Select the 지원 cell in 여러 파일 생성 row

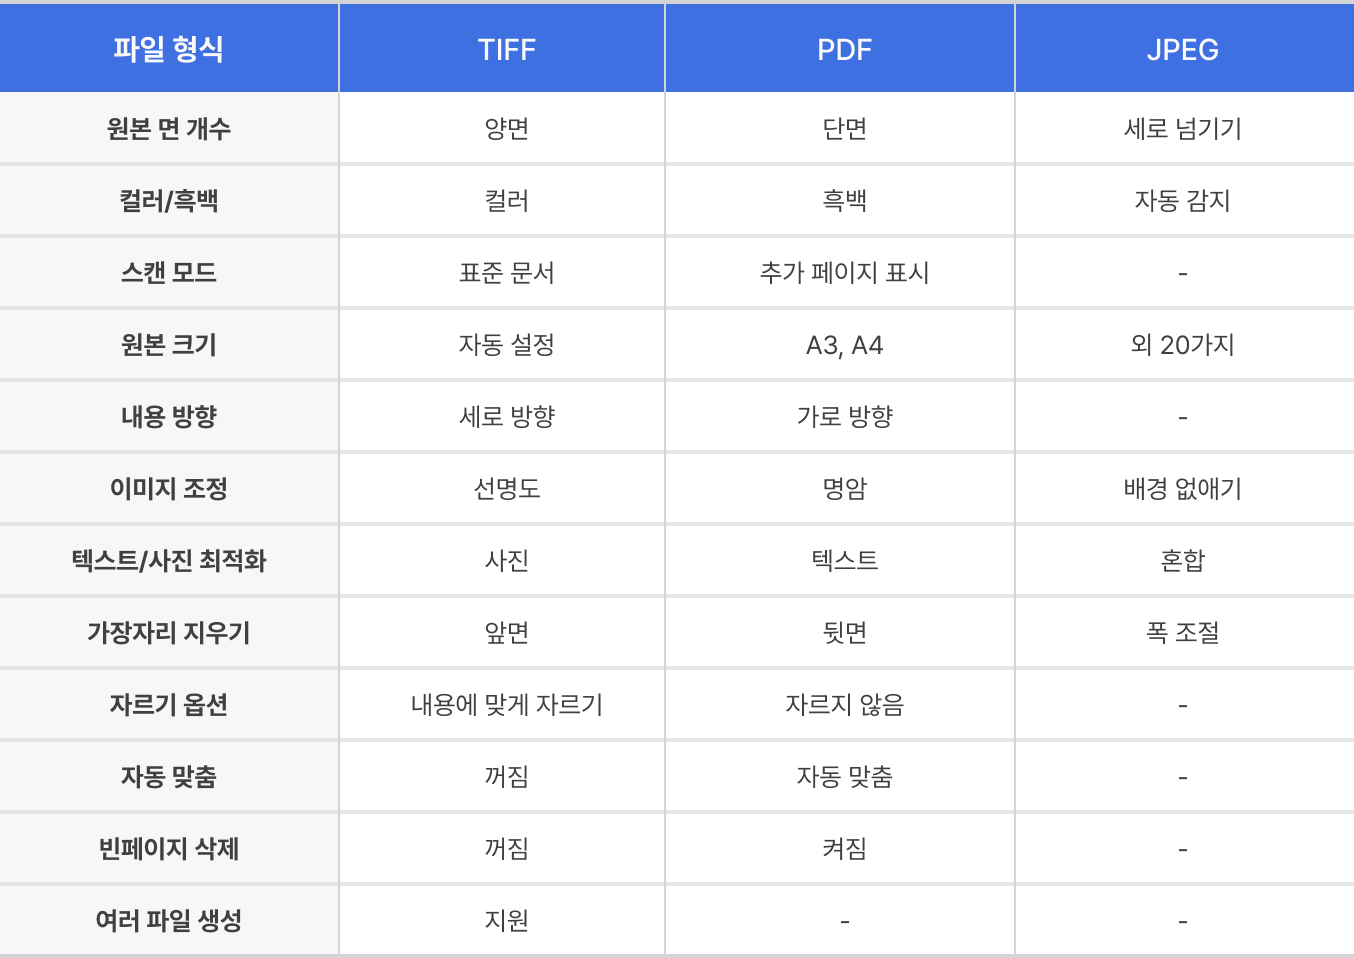click(x=506, y=921)
